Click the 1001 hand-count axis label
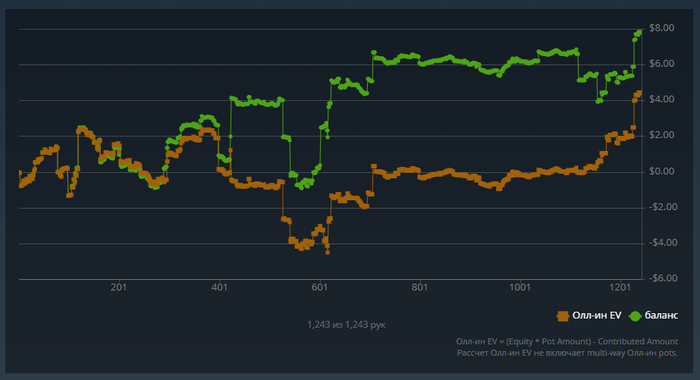This screenshot has height=380, width=700. point(520,287)
